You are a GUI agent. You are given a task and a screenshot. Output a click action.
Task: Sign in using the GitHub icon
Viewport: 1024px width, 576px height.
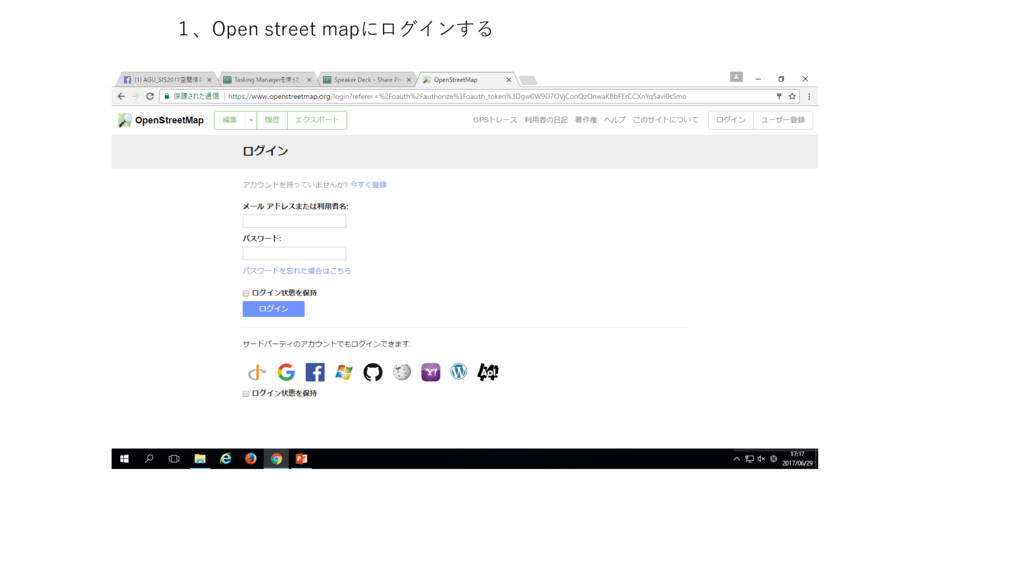[372, 372]
